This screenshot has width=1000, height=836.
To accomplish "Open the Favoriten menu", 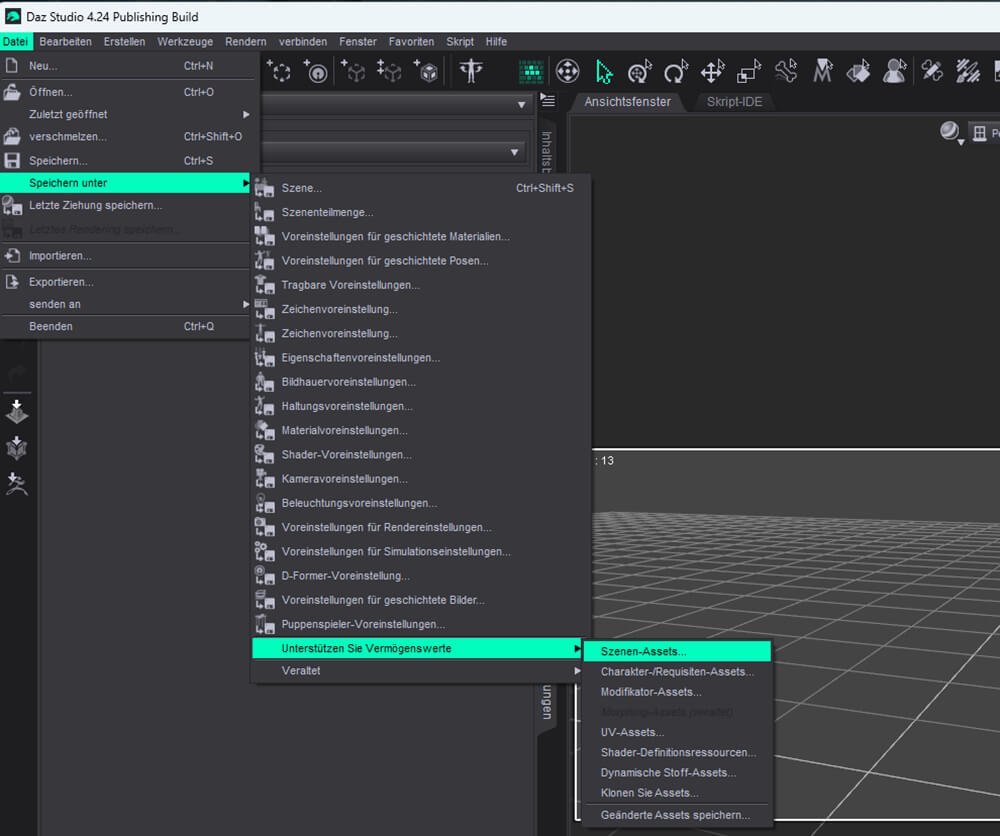I will [411, 41].
